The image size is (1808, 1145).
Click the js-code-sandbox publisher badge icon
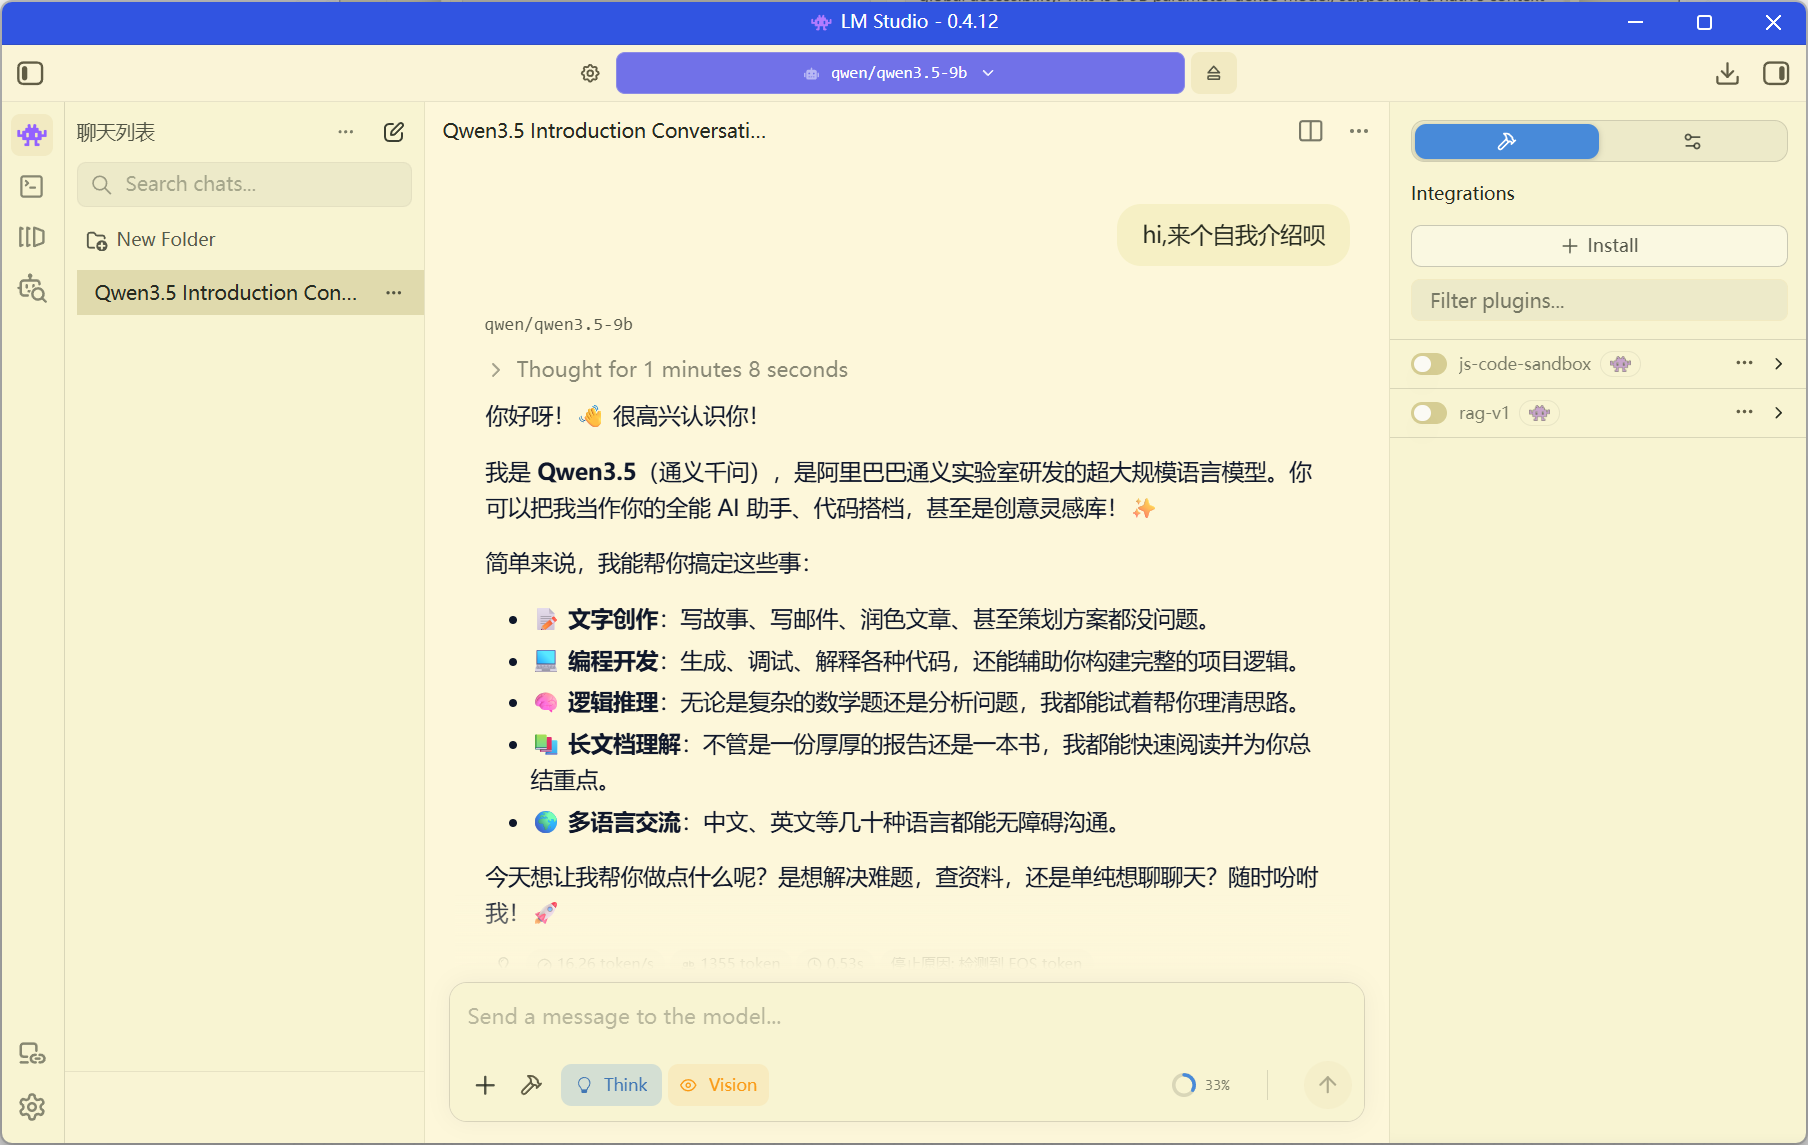pos(1621,364)
